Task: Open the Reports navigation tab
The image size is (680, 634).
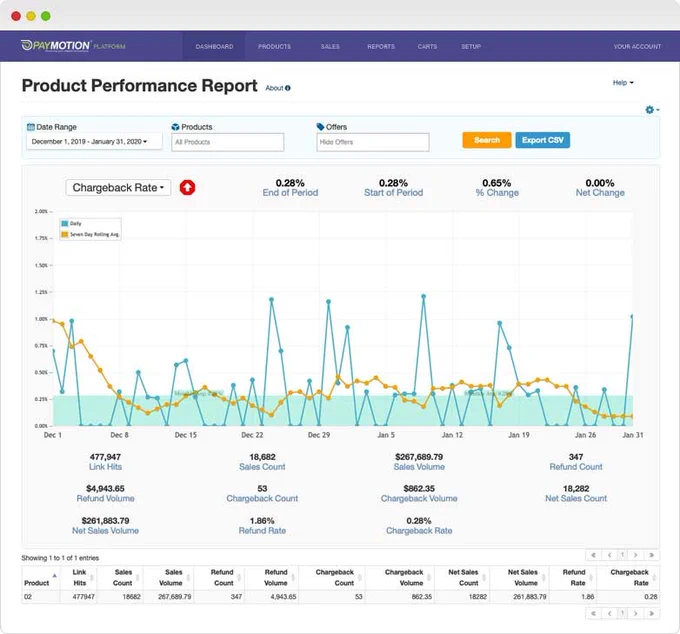Action: click(381, 46)
